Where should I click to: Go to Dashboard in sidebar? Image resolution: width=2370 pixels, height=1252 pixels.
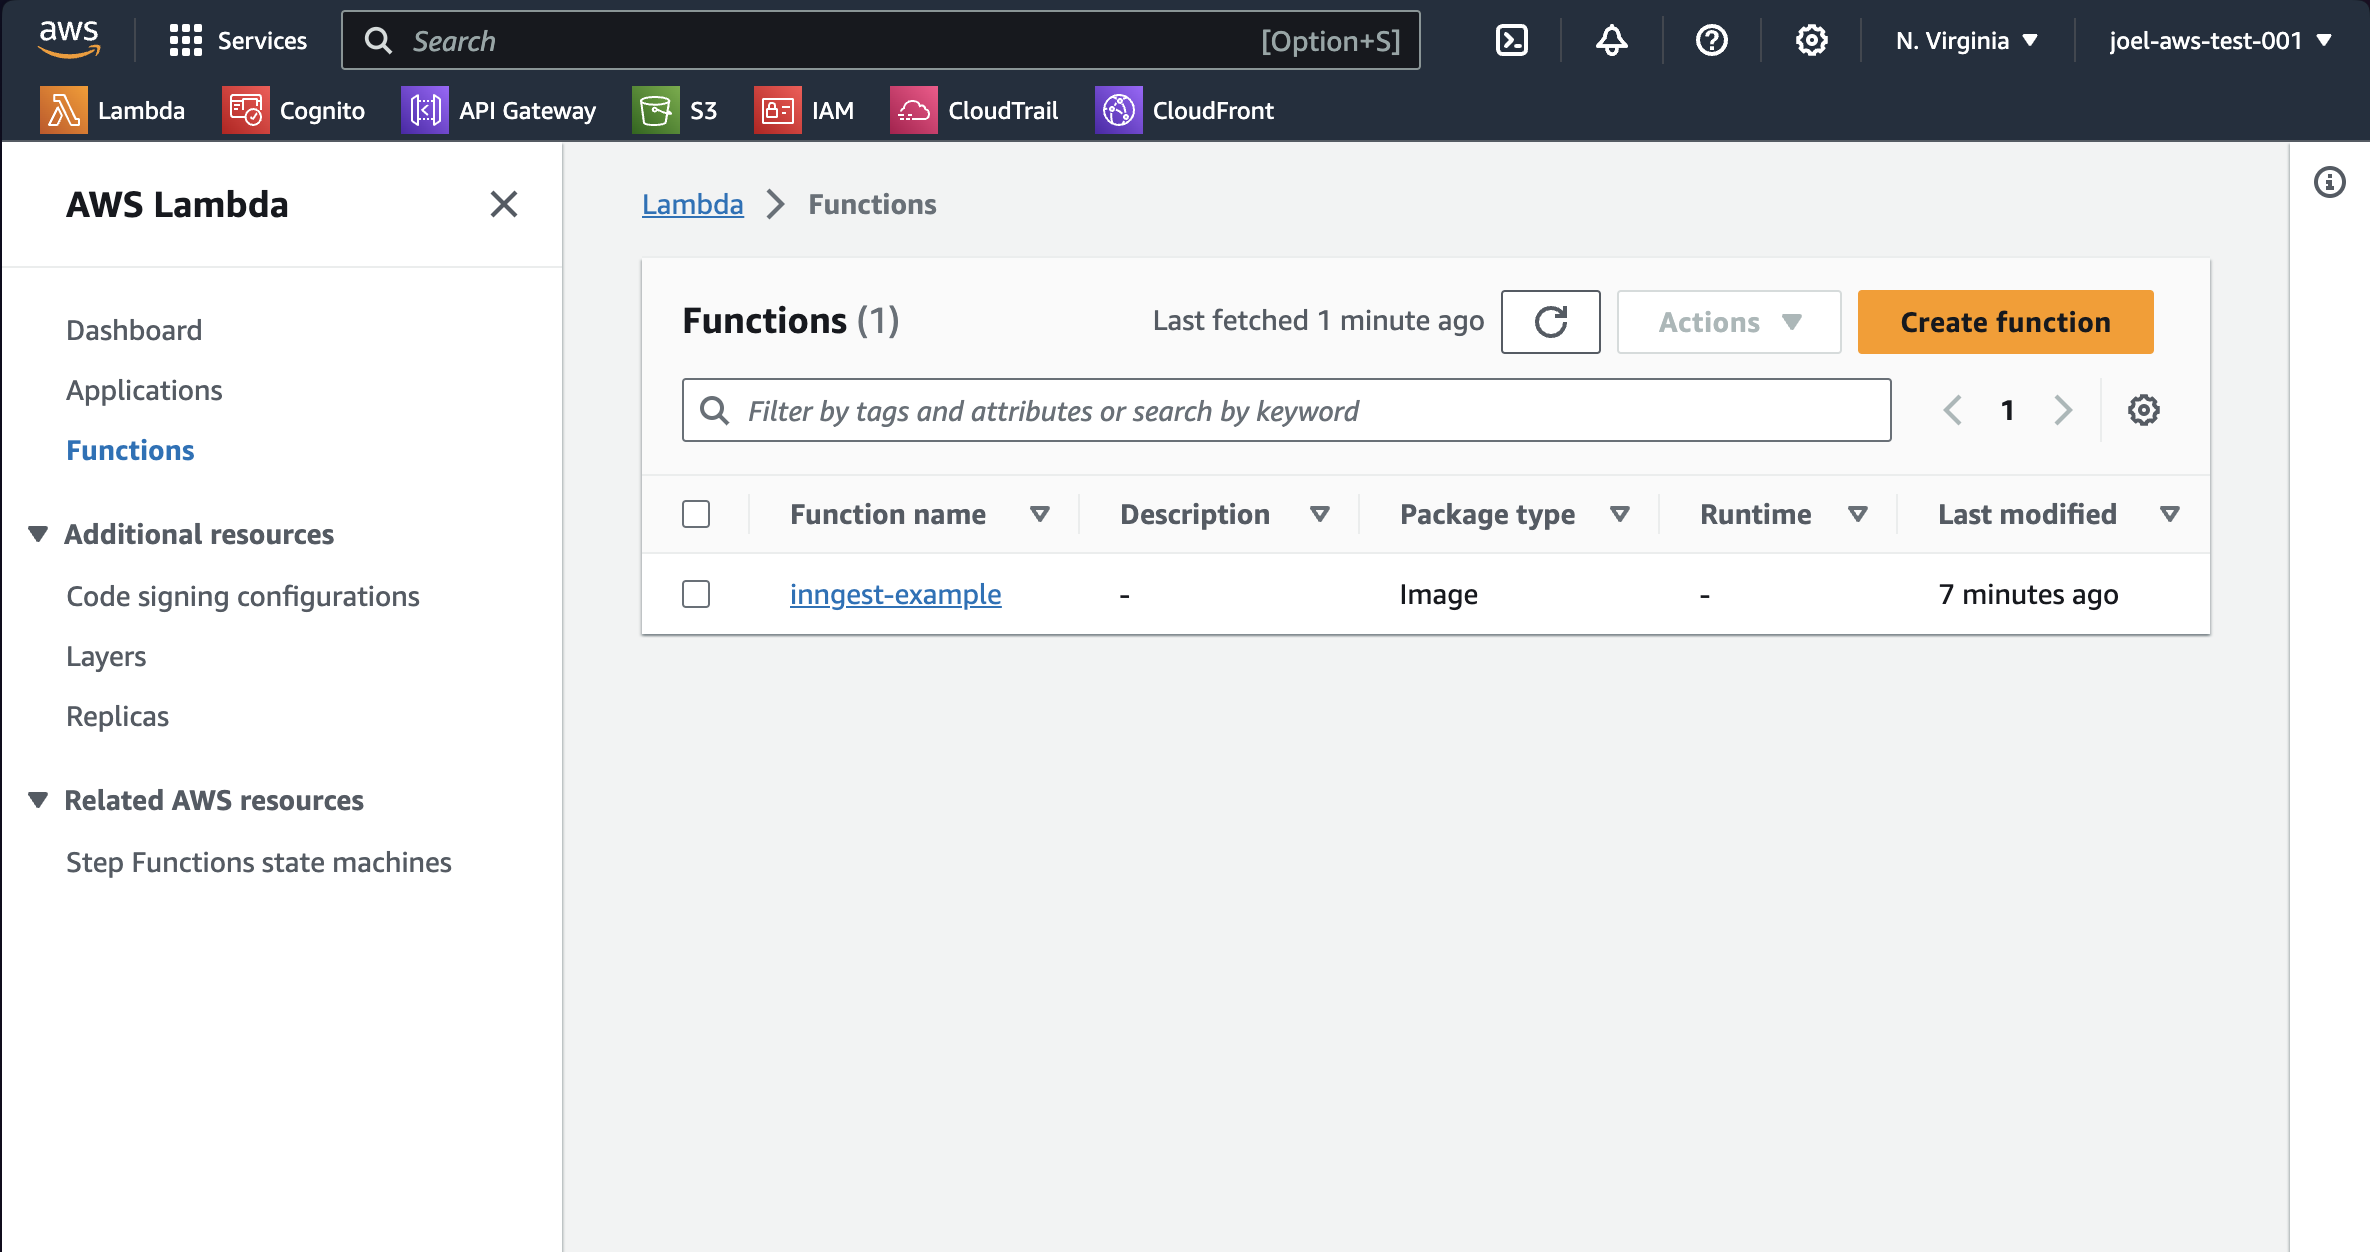click(x=134, y=330)
